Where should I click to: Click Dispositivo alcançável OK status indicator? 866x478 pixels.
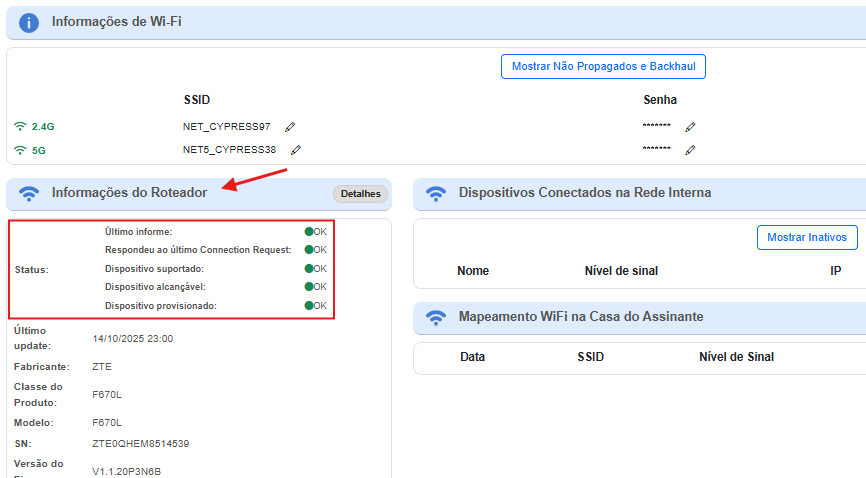click(x=315, y=287)
